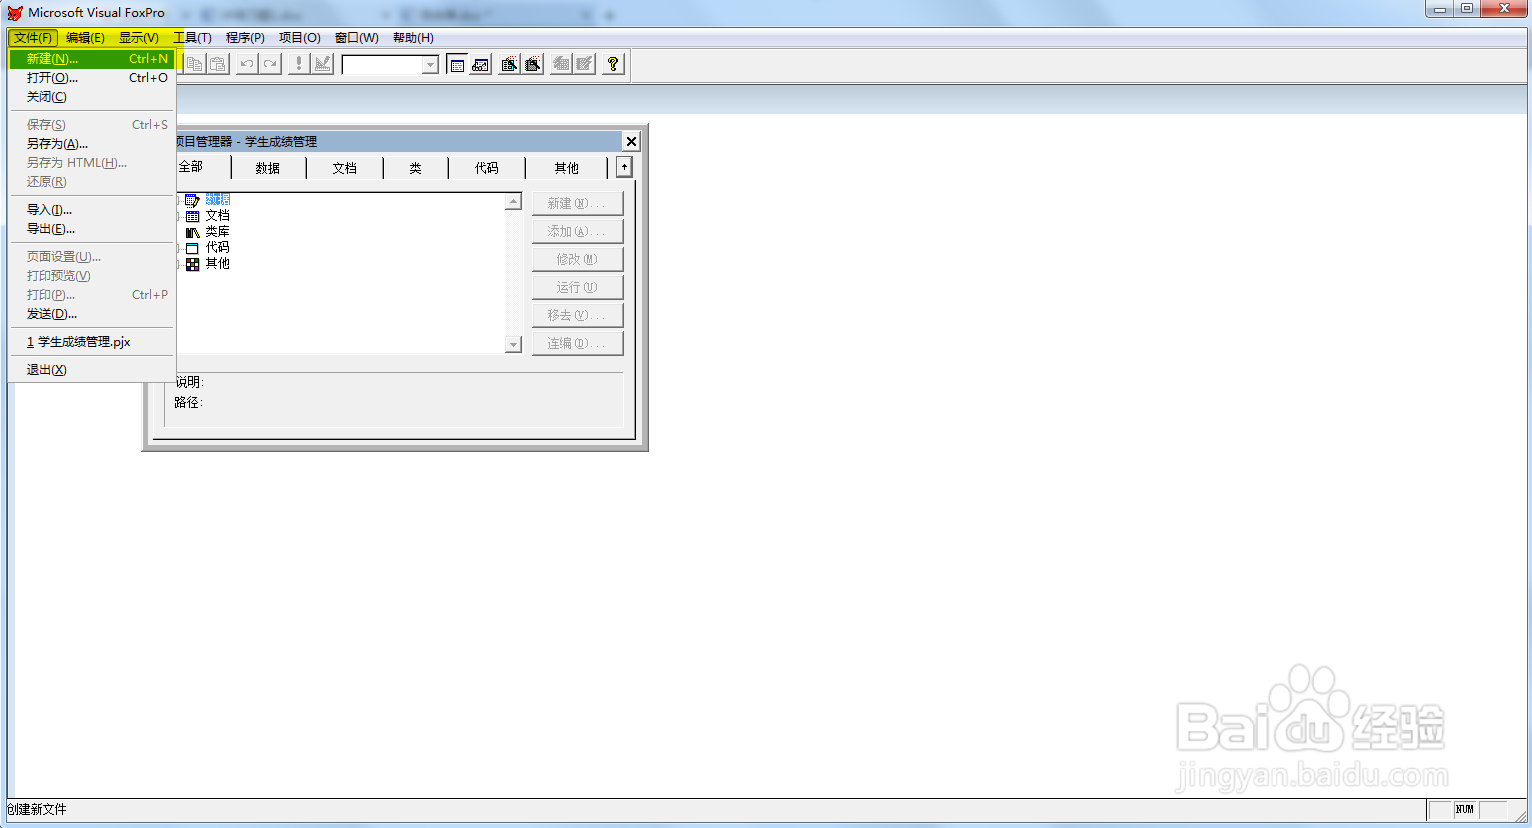
Task: Click the 其他 colored grid icon
Action: point(192,264)
